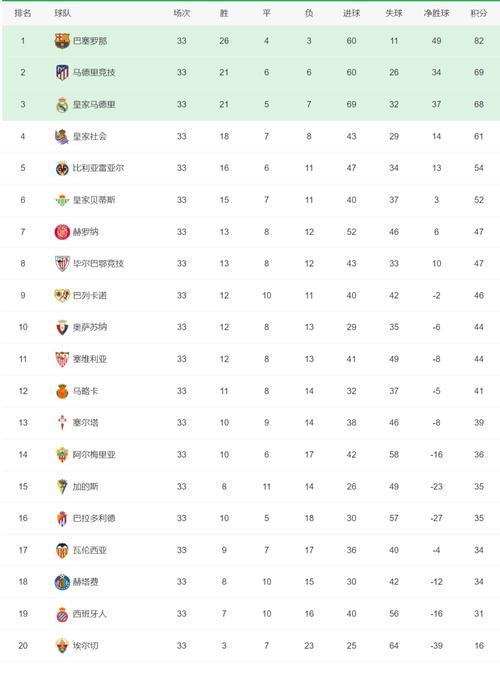The height and width of the screenshot is (695, 500).
Task: Click the Valencia bat crest icon
Action: [x=62, y=550]
